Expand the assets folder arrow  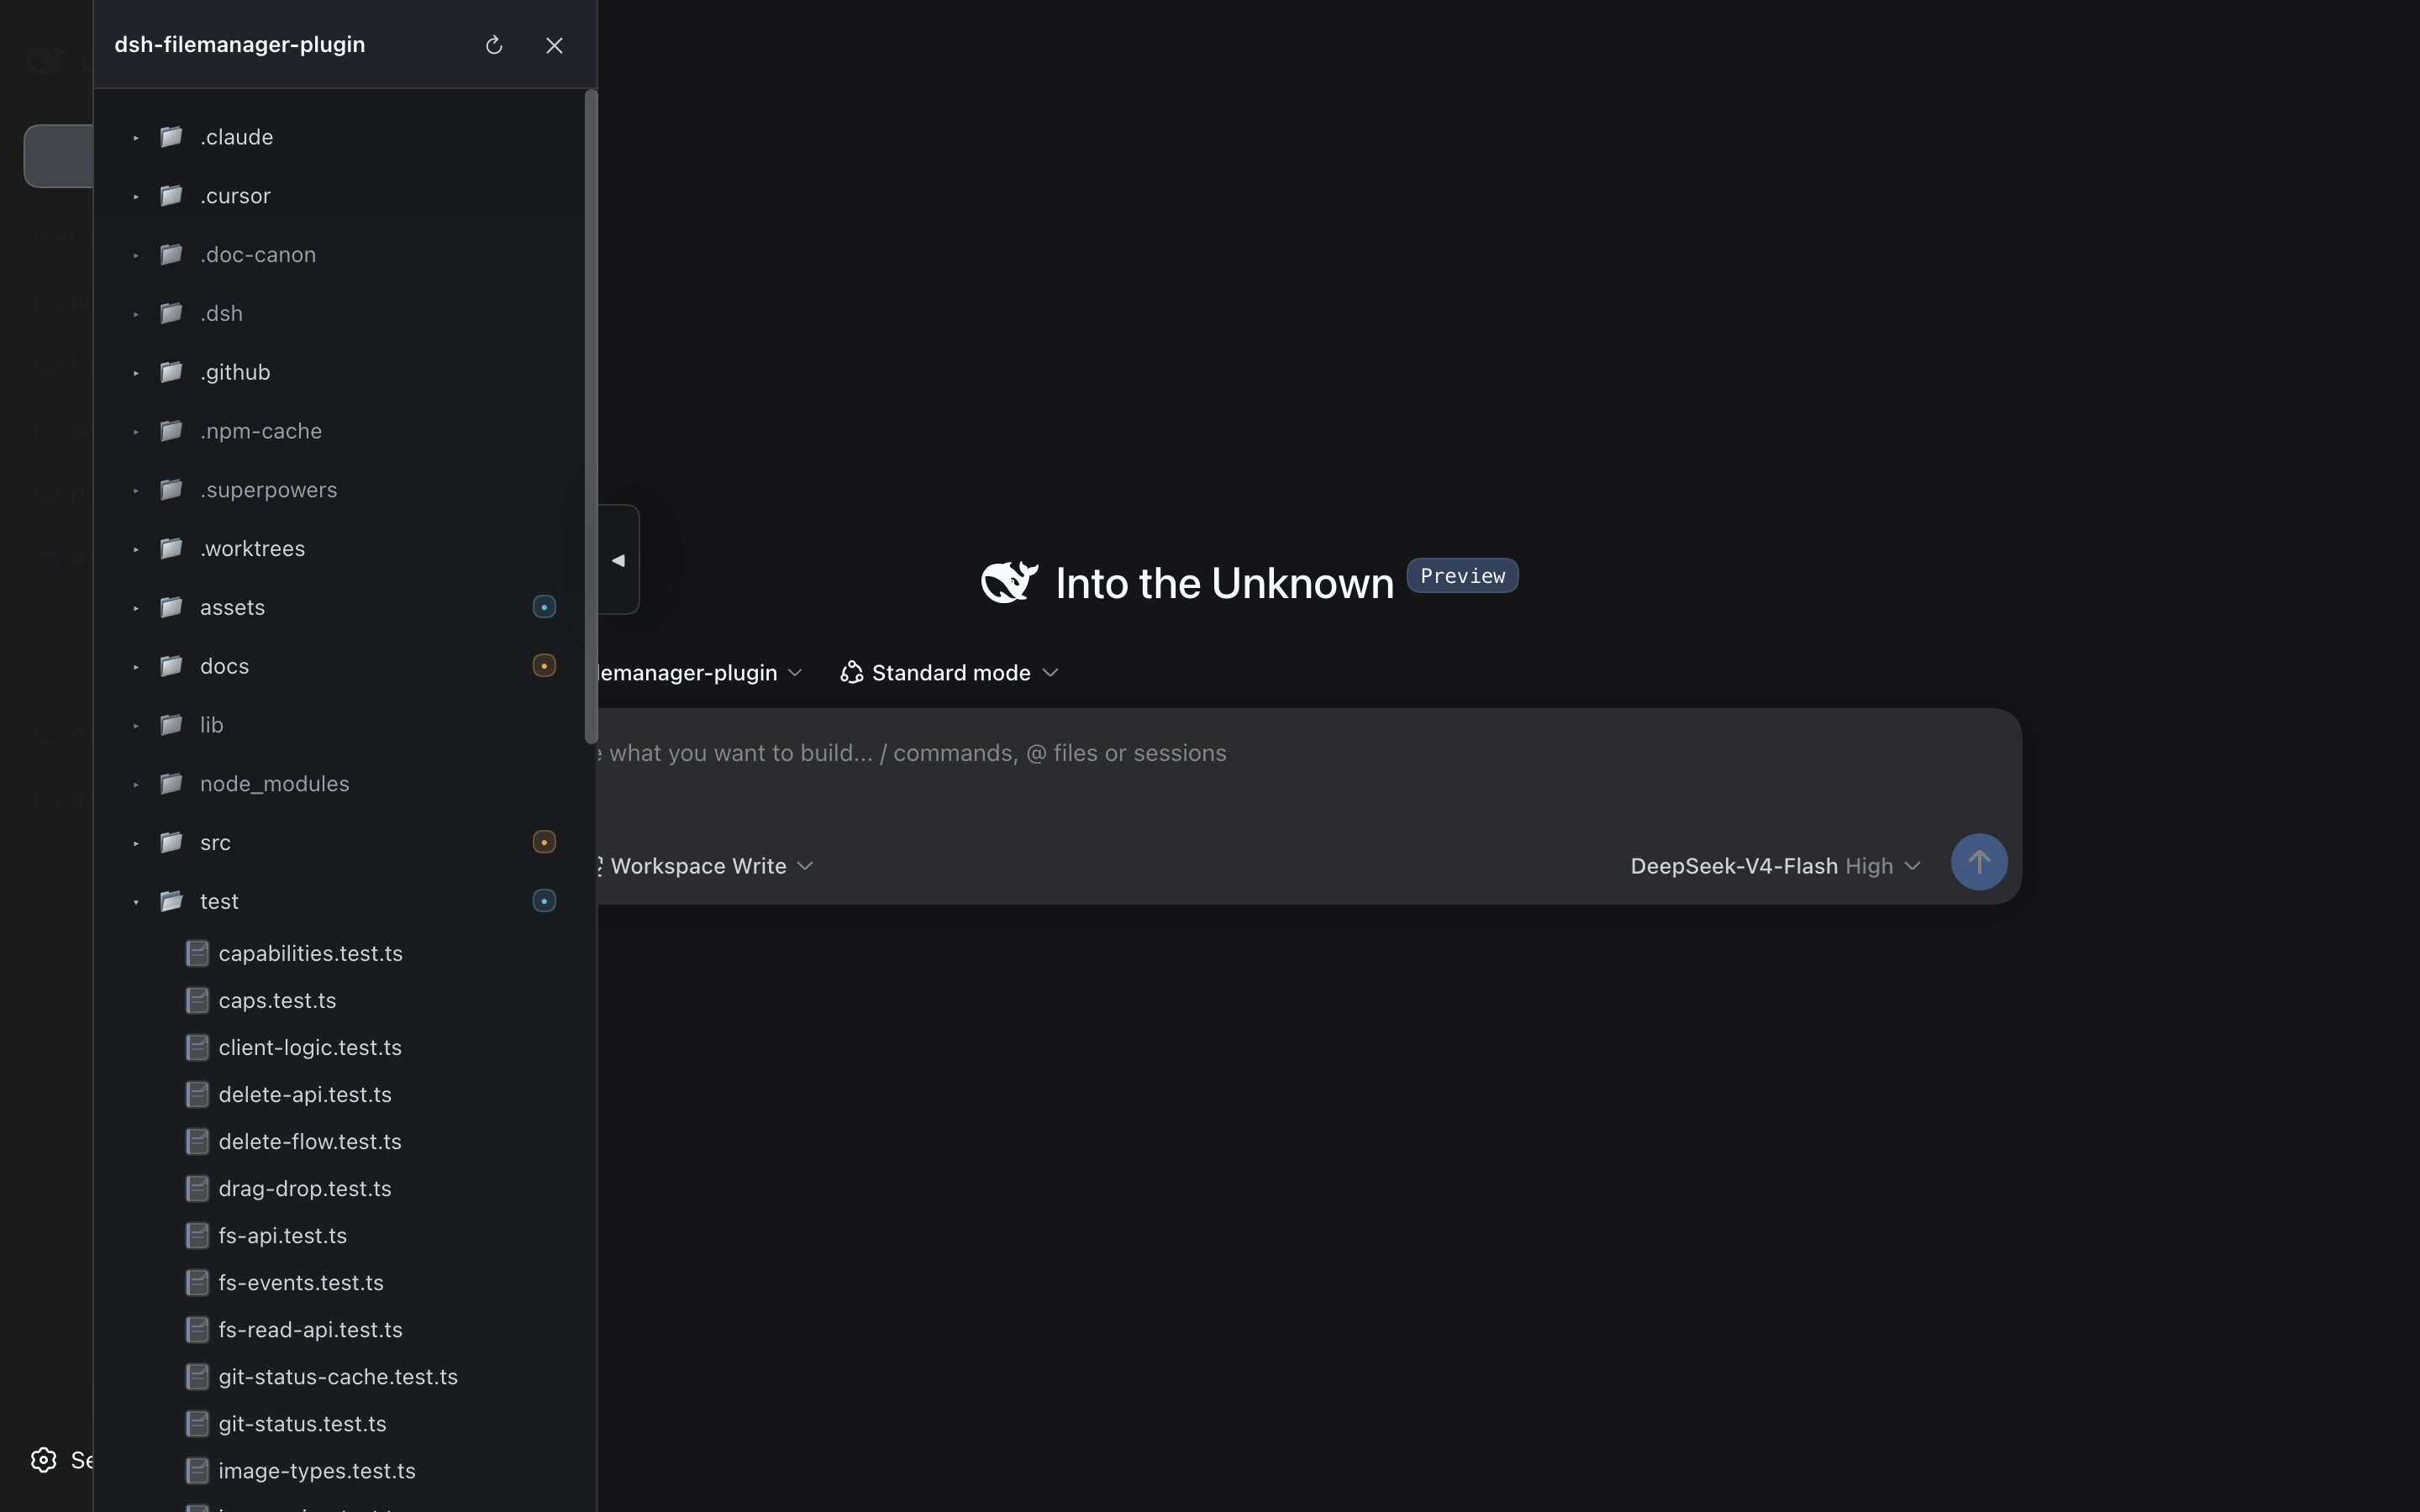[136, 608]
